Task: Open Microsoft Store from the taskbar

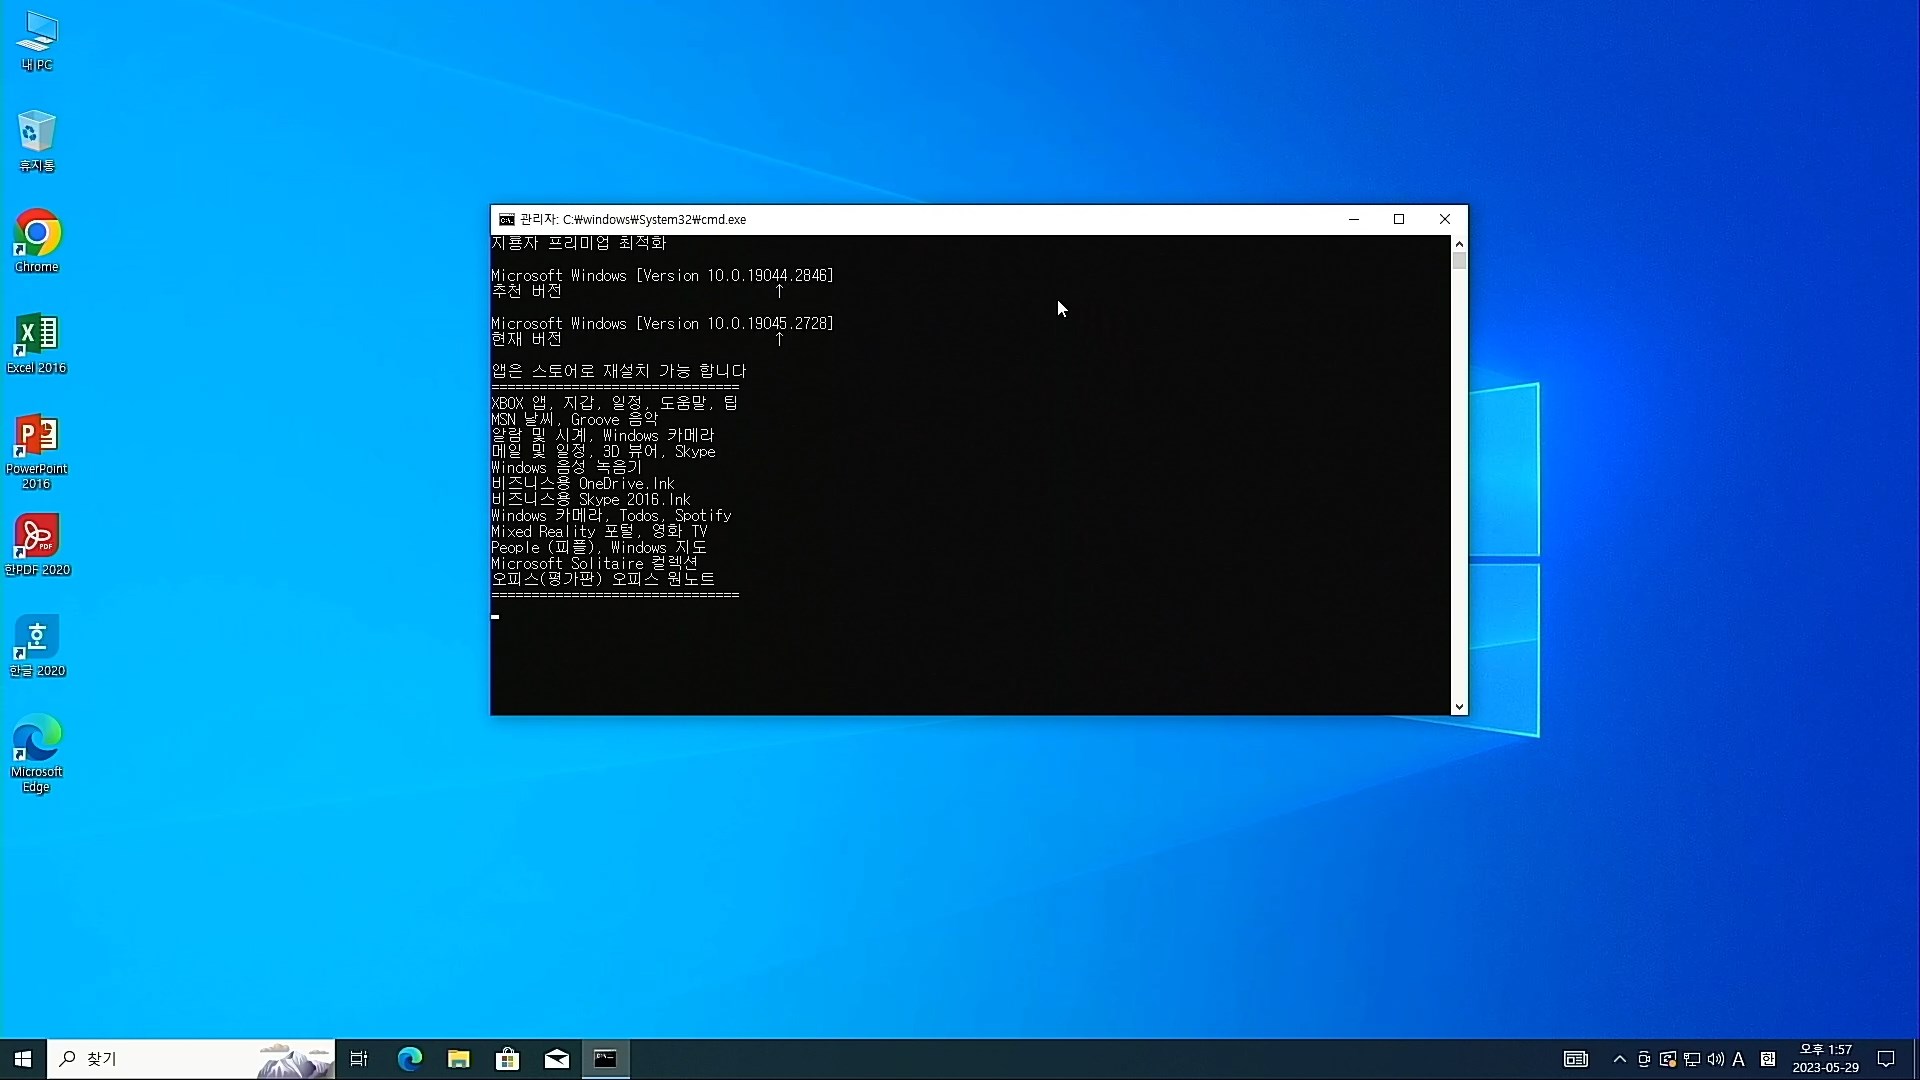Action: 508,1059
